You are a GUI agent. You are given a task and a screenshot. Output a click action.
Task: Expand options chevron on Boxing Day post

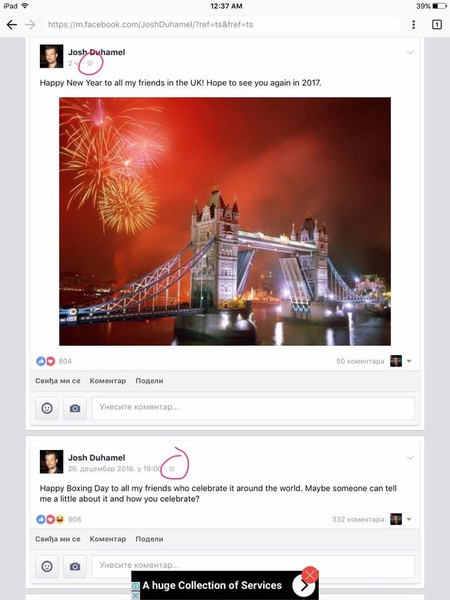pos(410,458)
